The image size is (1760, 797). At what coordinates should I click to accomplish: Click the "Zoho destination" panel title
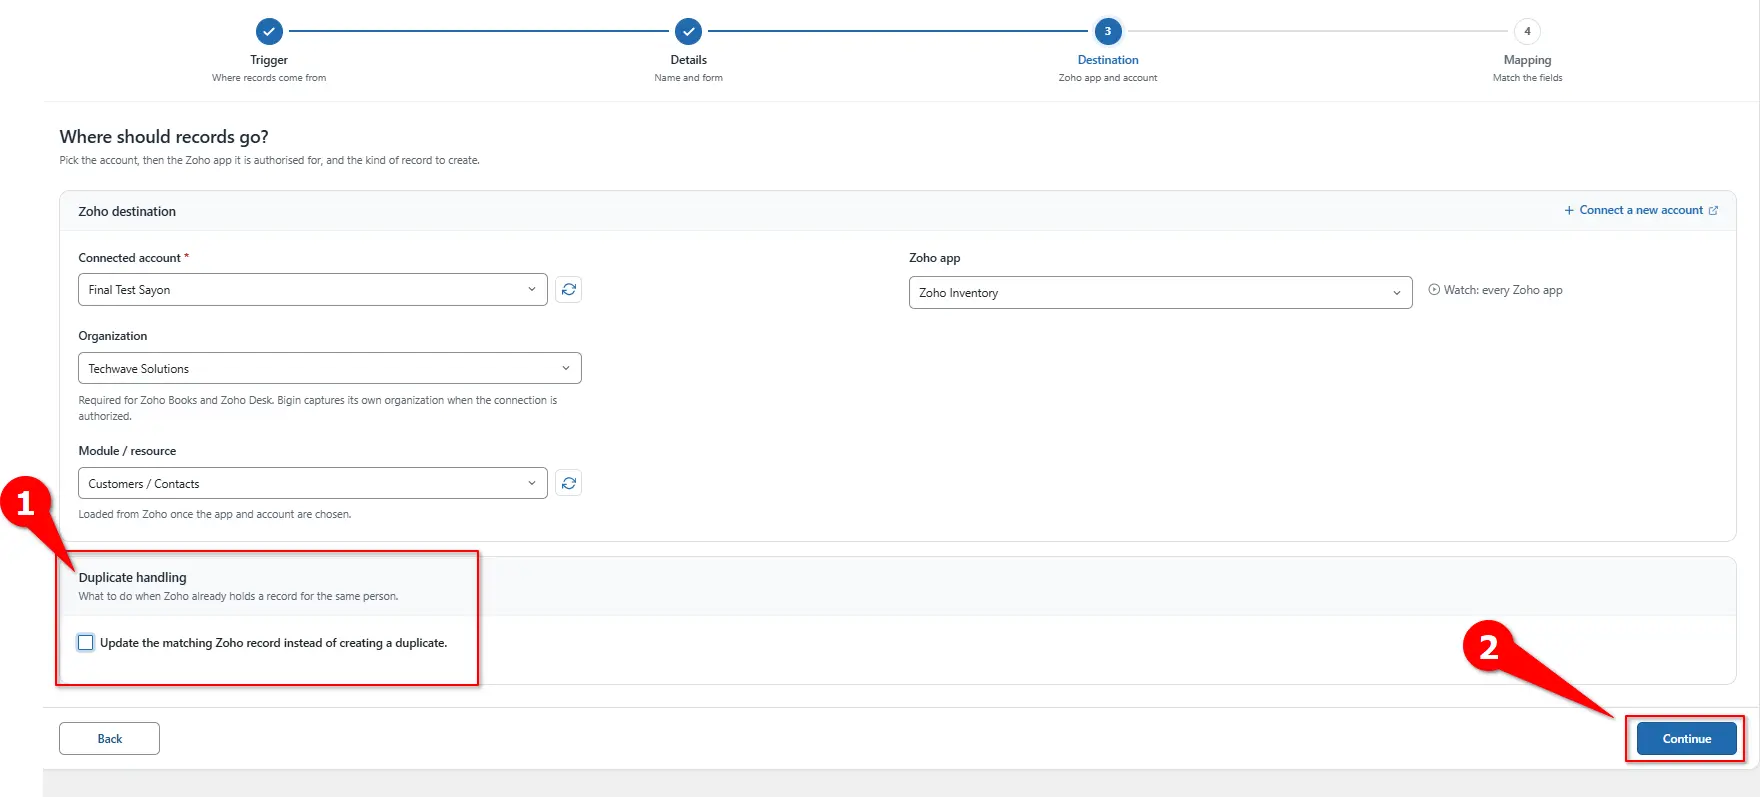click(x=127, y=211)
